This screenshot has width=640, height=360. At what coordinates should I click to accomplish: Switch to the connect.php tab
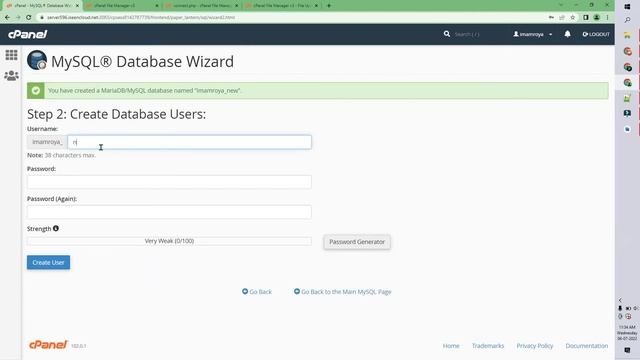pos(202,6)
